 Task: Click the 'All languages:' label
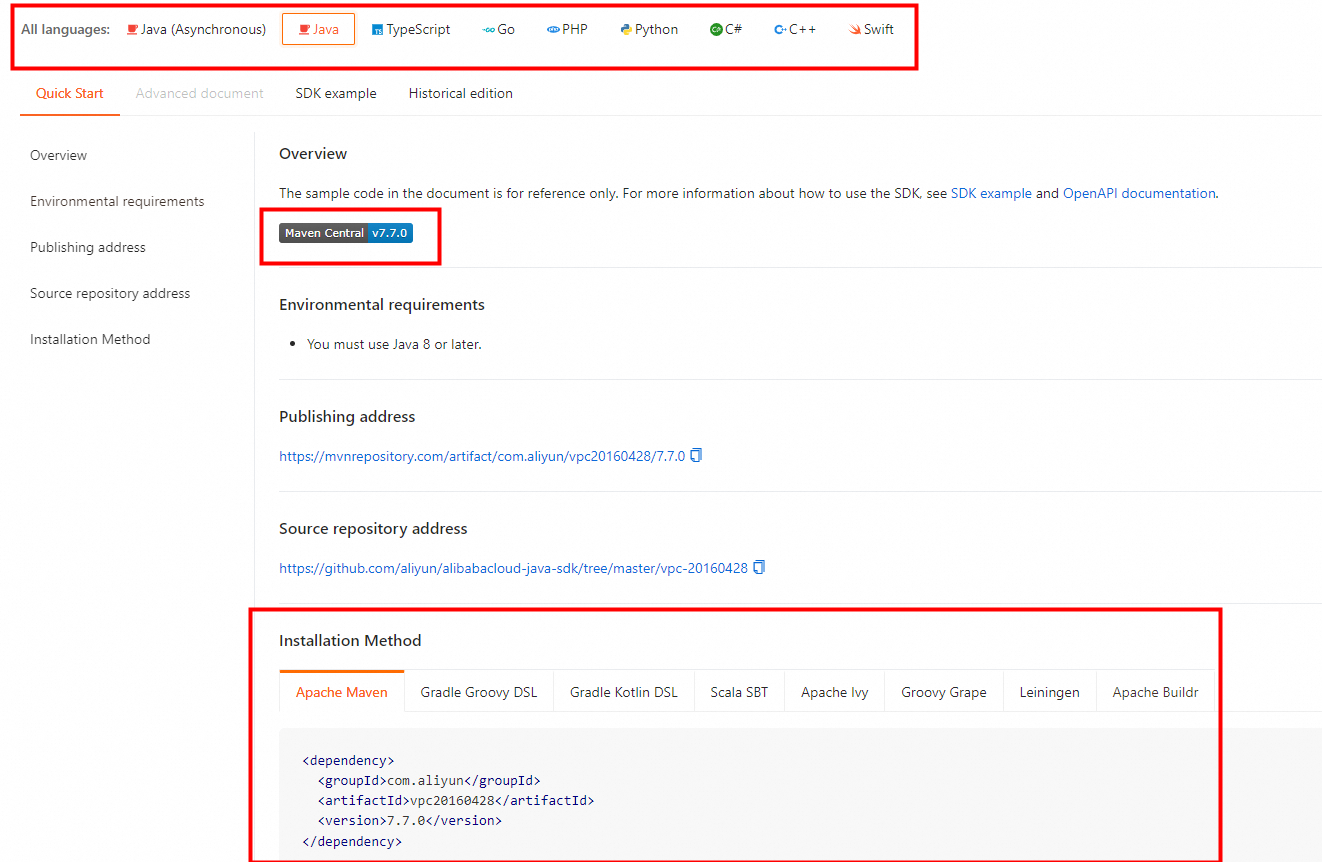click(x=66, y=29)
